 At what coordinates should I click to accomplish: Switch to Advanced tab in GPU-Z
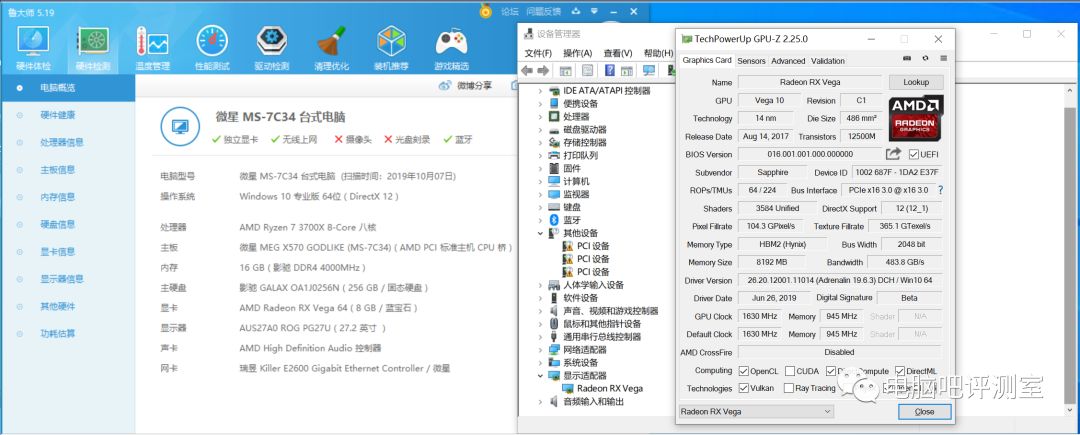(x=788, y=61)
